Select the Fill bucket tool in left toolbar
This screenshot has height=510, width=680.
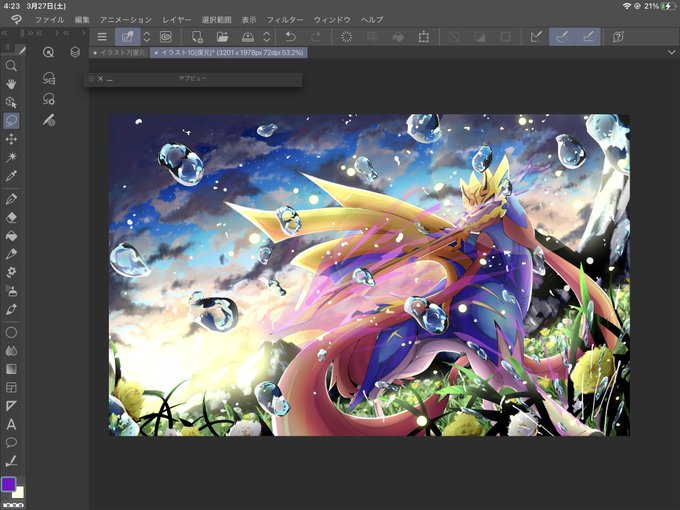click(11, 235)
